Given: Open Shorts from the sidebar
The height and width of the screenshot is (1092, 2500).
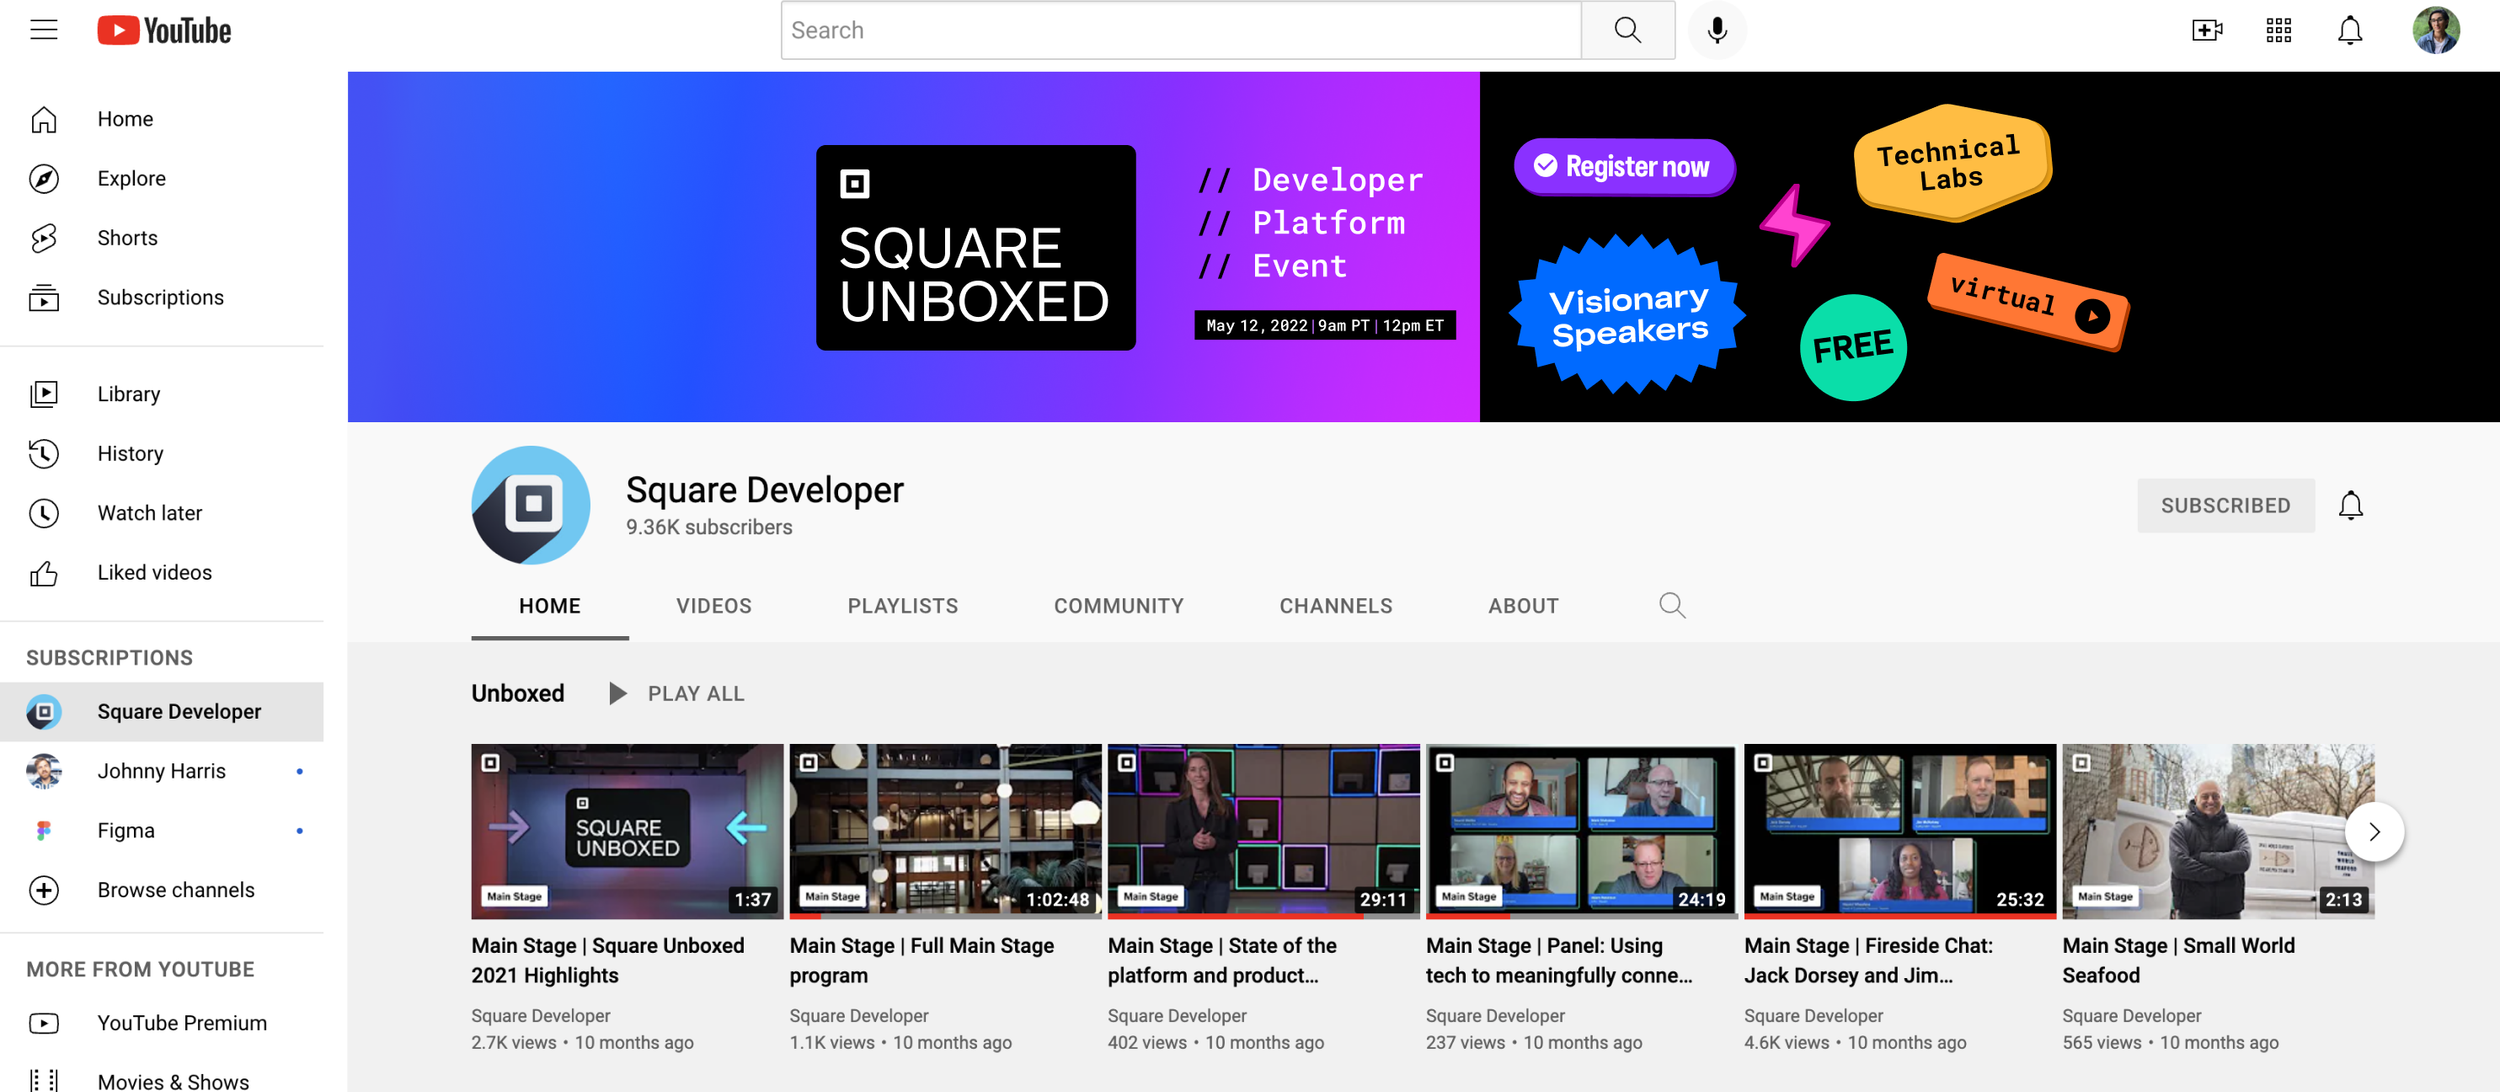Looking at the screenshot, I should (x=127, y=238).
